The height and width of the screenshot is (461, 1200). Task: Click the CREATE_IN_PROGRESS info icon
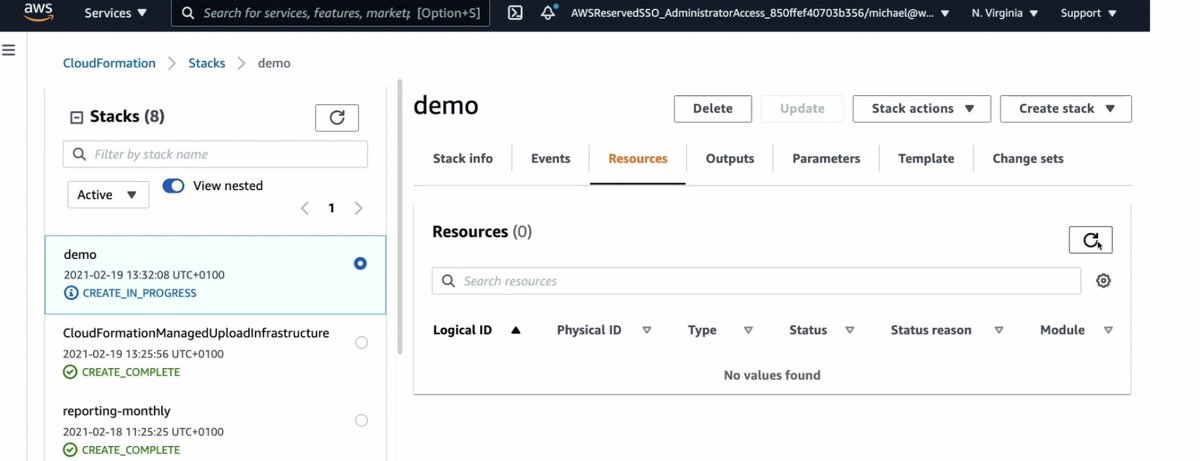70,293
